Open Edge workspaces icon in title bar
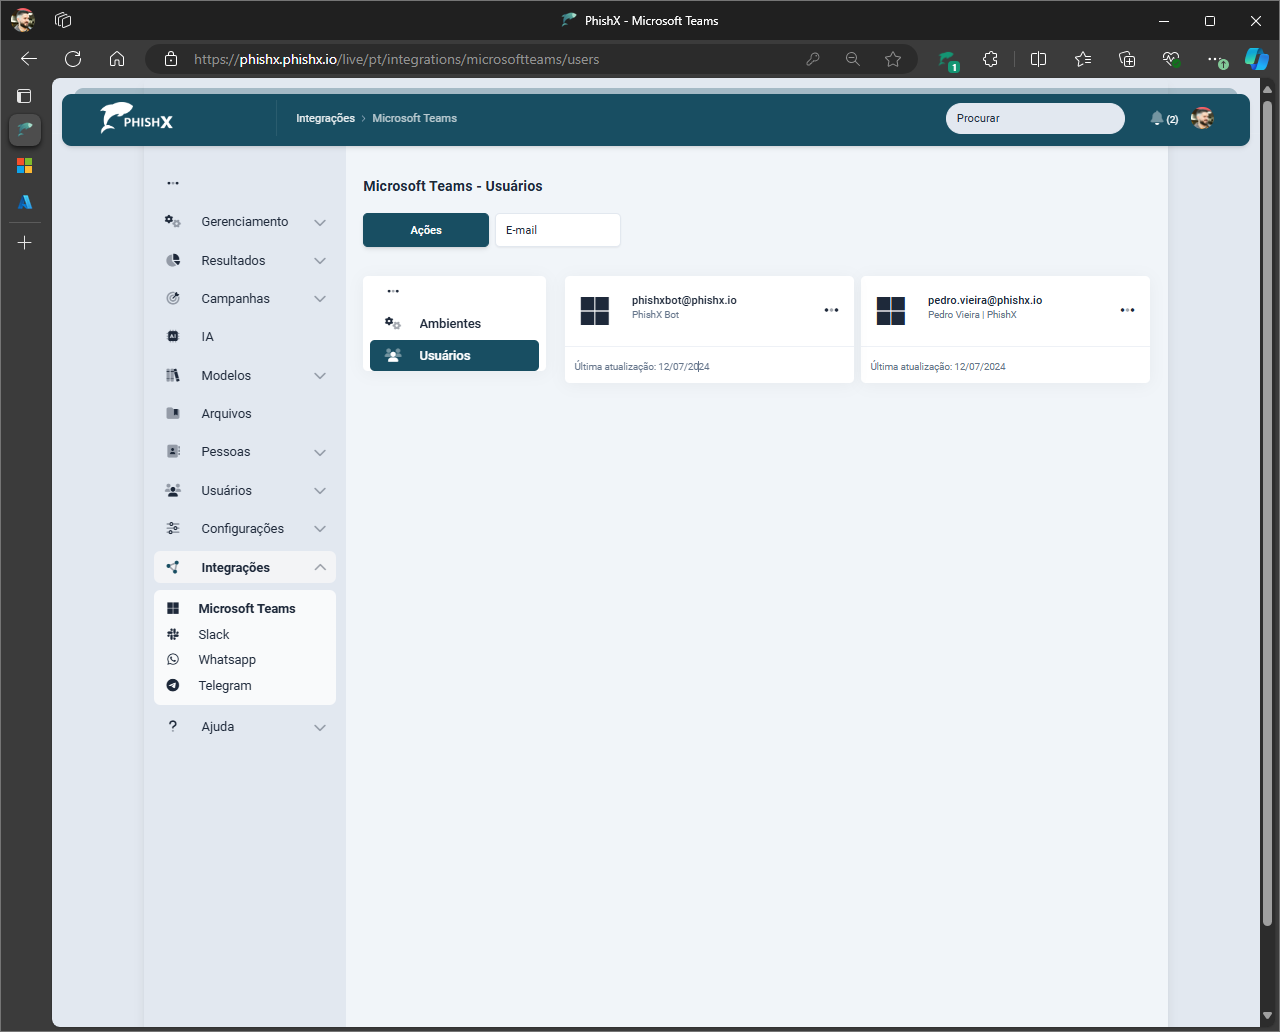Screen dimensions: 1280x1032 click(63, 20)
